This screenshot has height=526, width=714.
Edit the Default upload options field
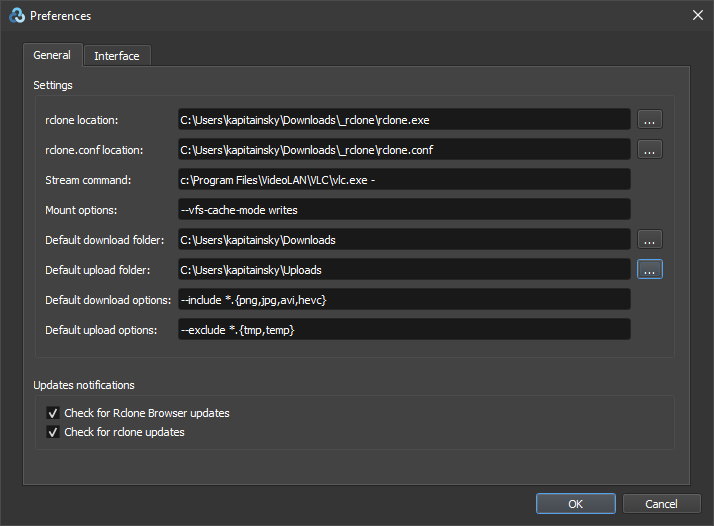point(404,330)
